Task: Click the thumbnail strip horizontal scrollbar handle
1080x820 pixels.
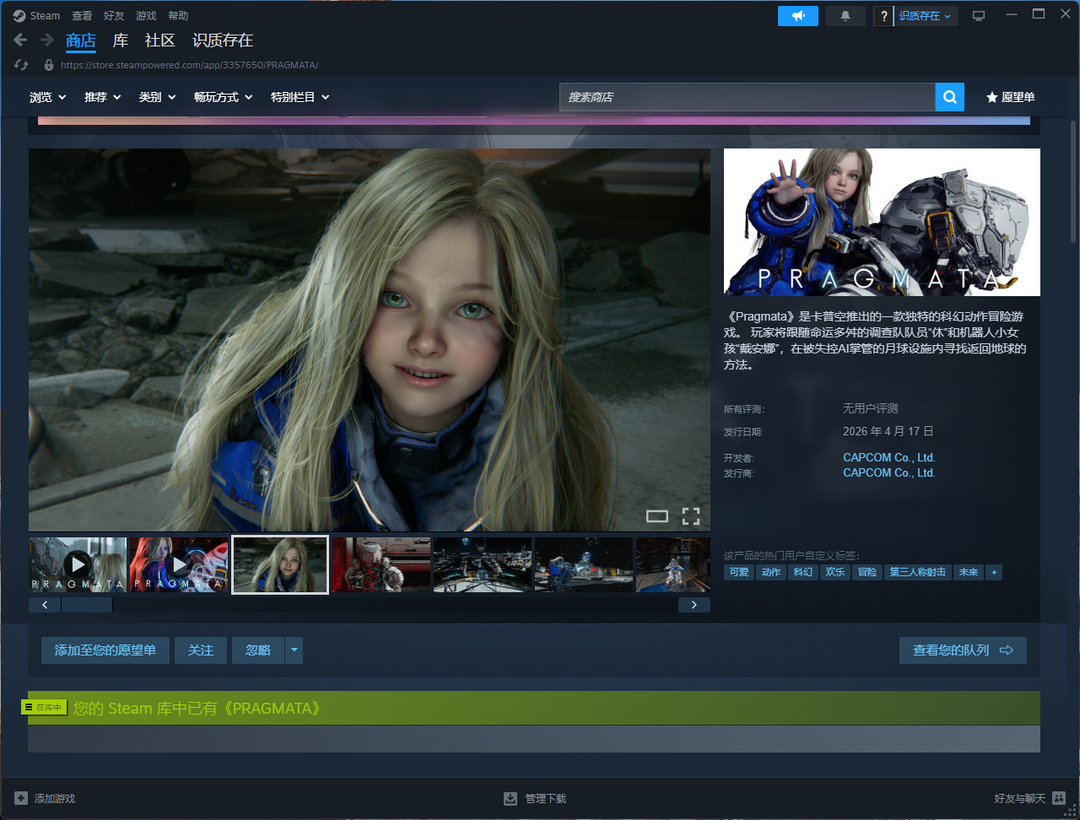Action: point(87,605)
